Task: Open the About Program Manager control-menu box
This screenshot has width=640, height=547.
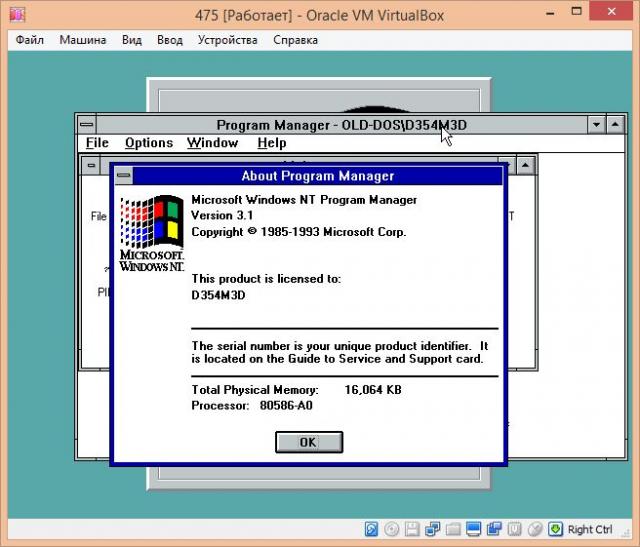Action: click(123, 176)
